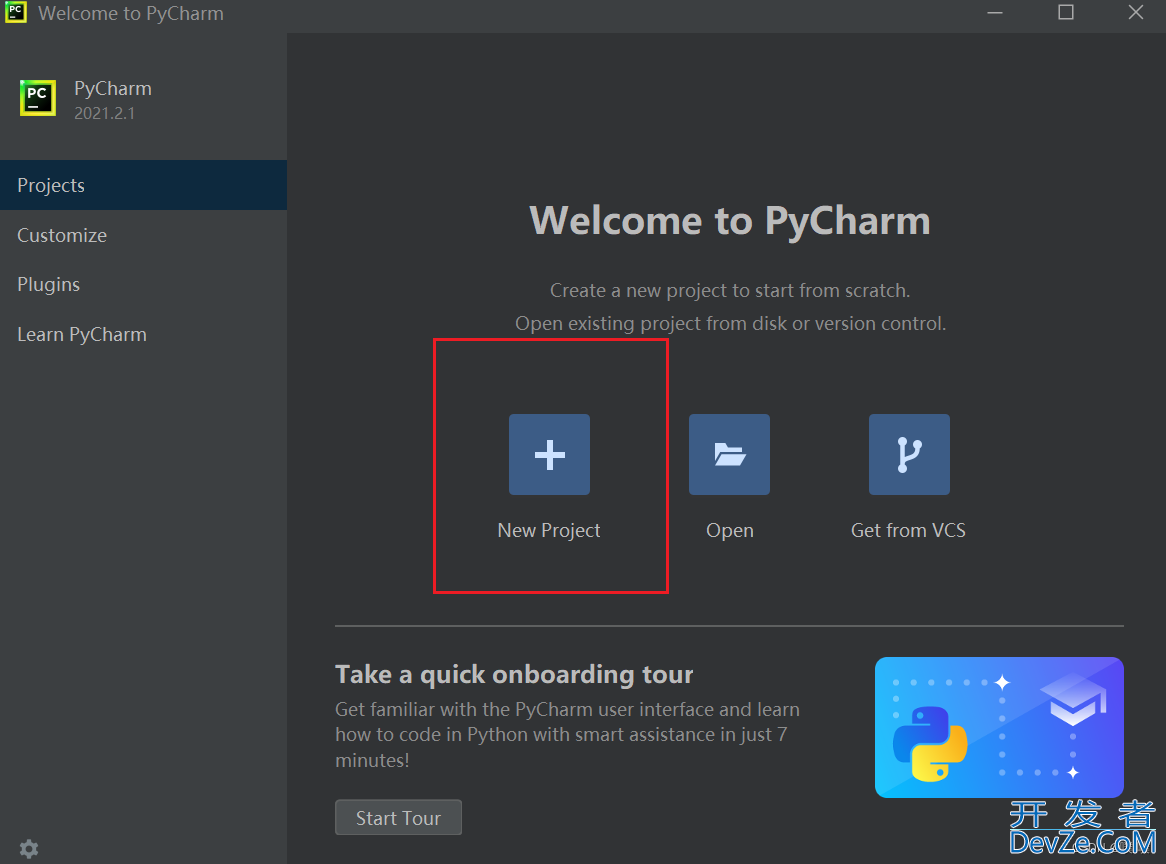The width and height of the screenshot is (1166, 864).
Task: Click the PyCharm icon in title bar
Action: [16, 13]
